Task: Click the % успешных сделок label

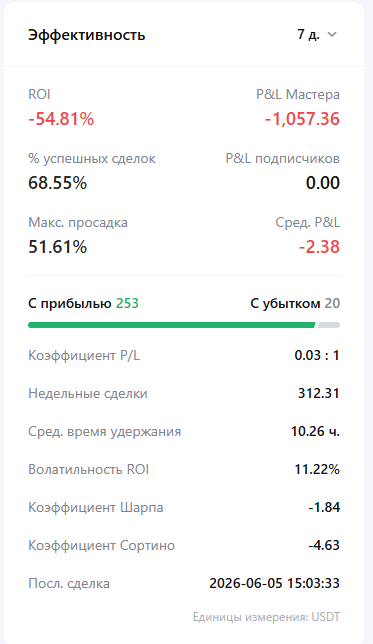Action: (92, 159)
